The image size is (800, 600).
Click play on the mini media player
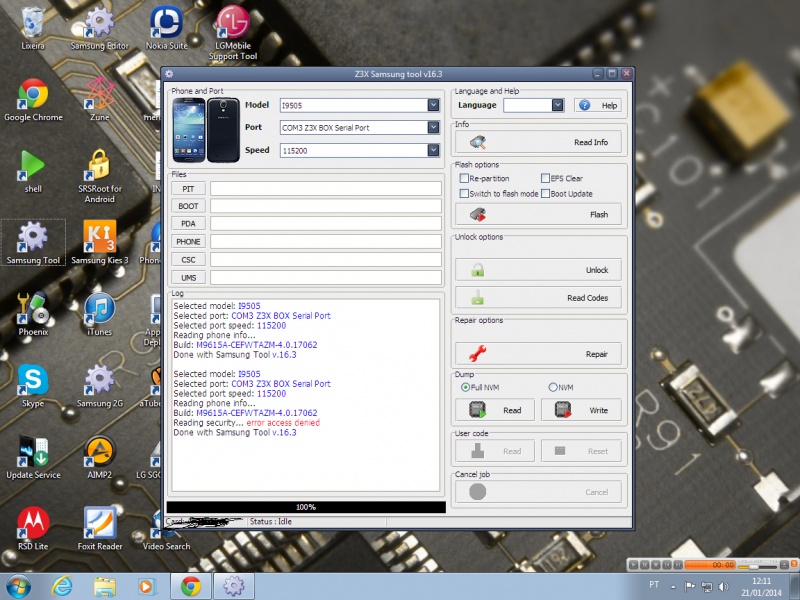pyautogui.click(x=633, y=565)
